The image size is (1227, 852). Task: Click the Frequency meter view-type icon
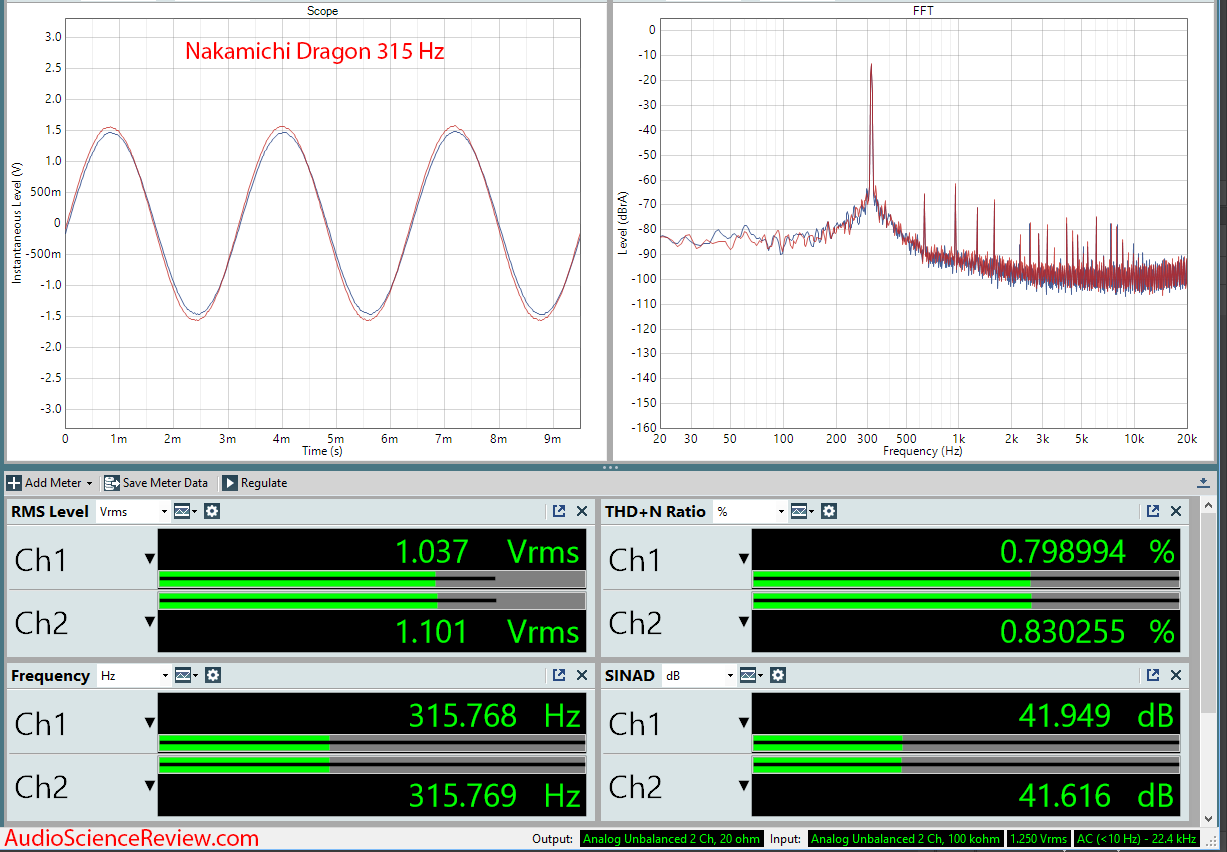coord(186,675)
